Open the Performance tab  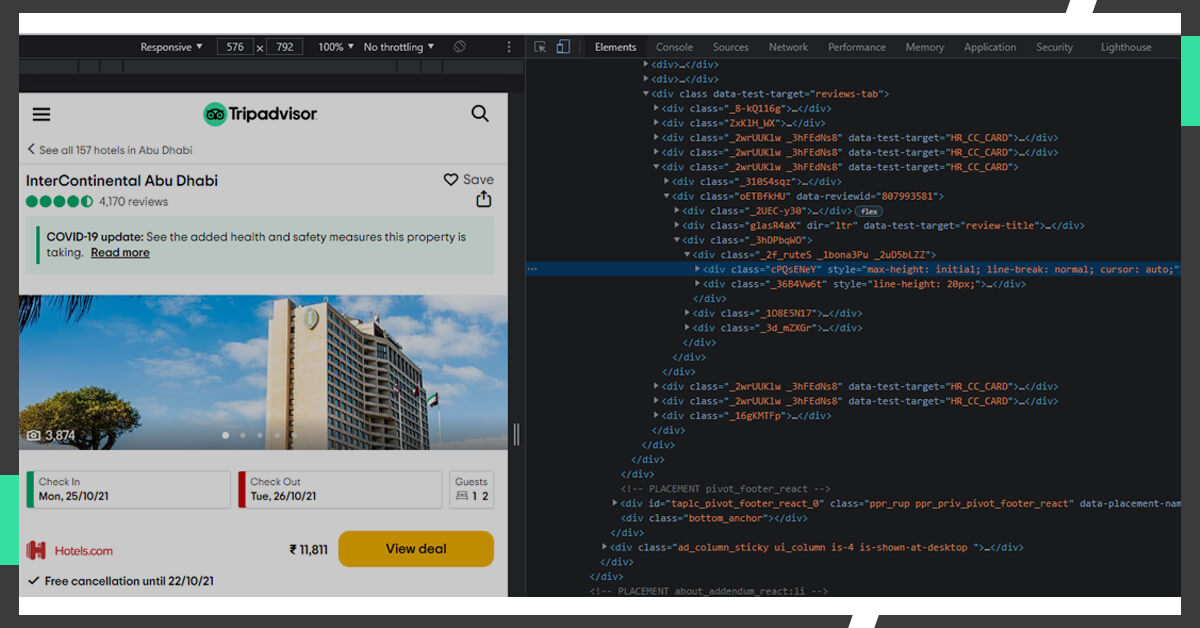[x=857, y=47]
